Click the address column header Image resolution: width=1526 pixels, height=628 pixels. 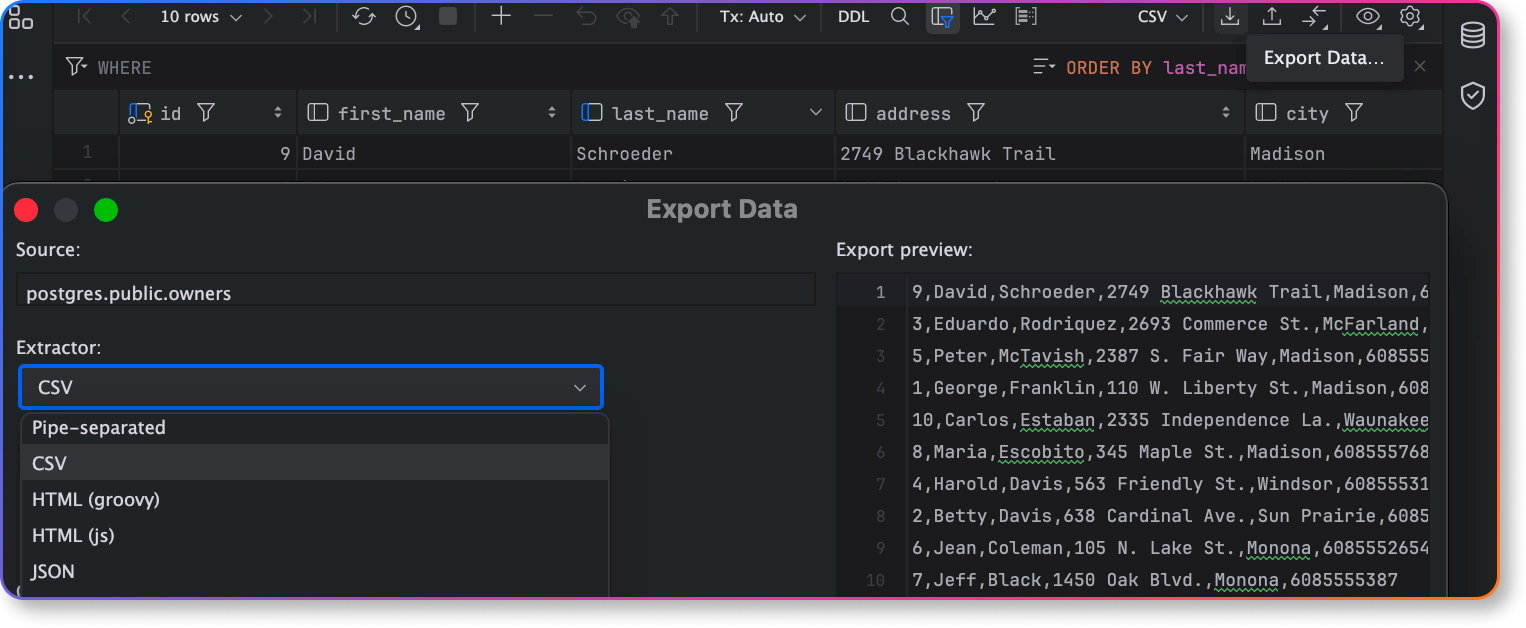click(x=913, y=113)
